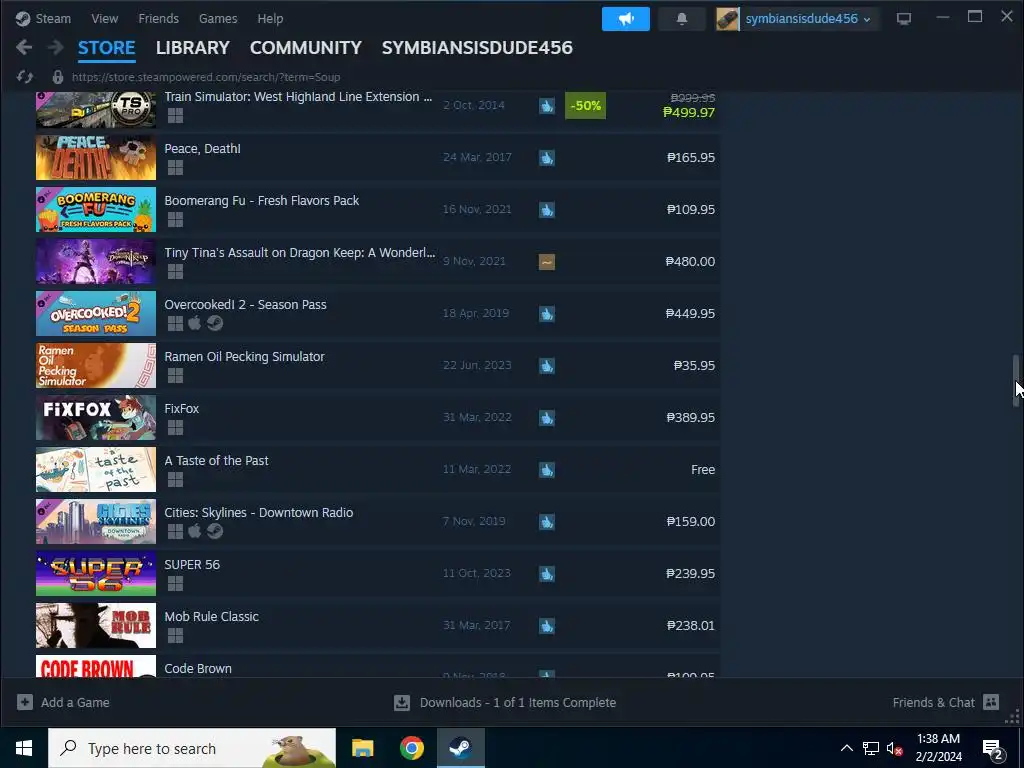Click the ₱165.95 price
This screenshot has width=1024, height=768.
pos(691,157)
